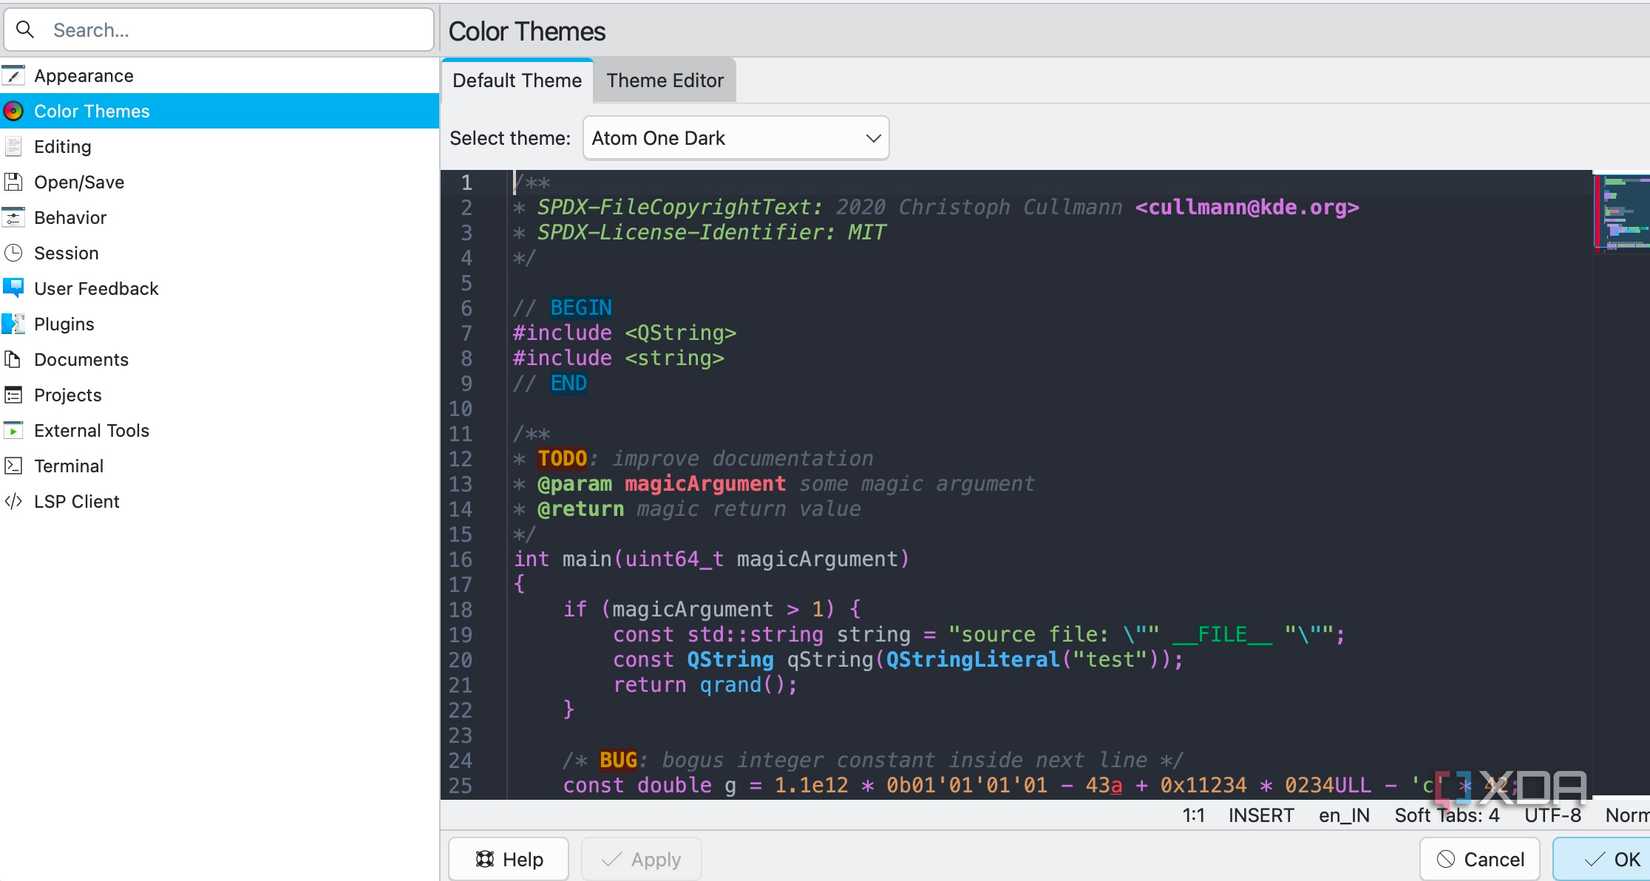
Task: Click the code minimap in preview
Action: (x=1621, y=212)
